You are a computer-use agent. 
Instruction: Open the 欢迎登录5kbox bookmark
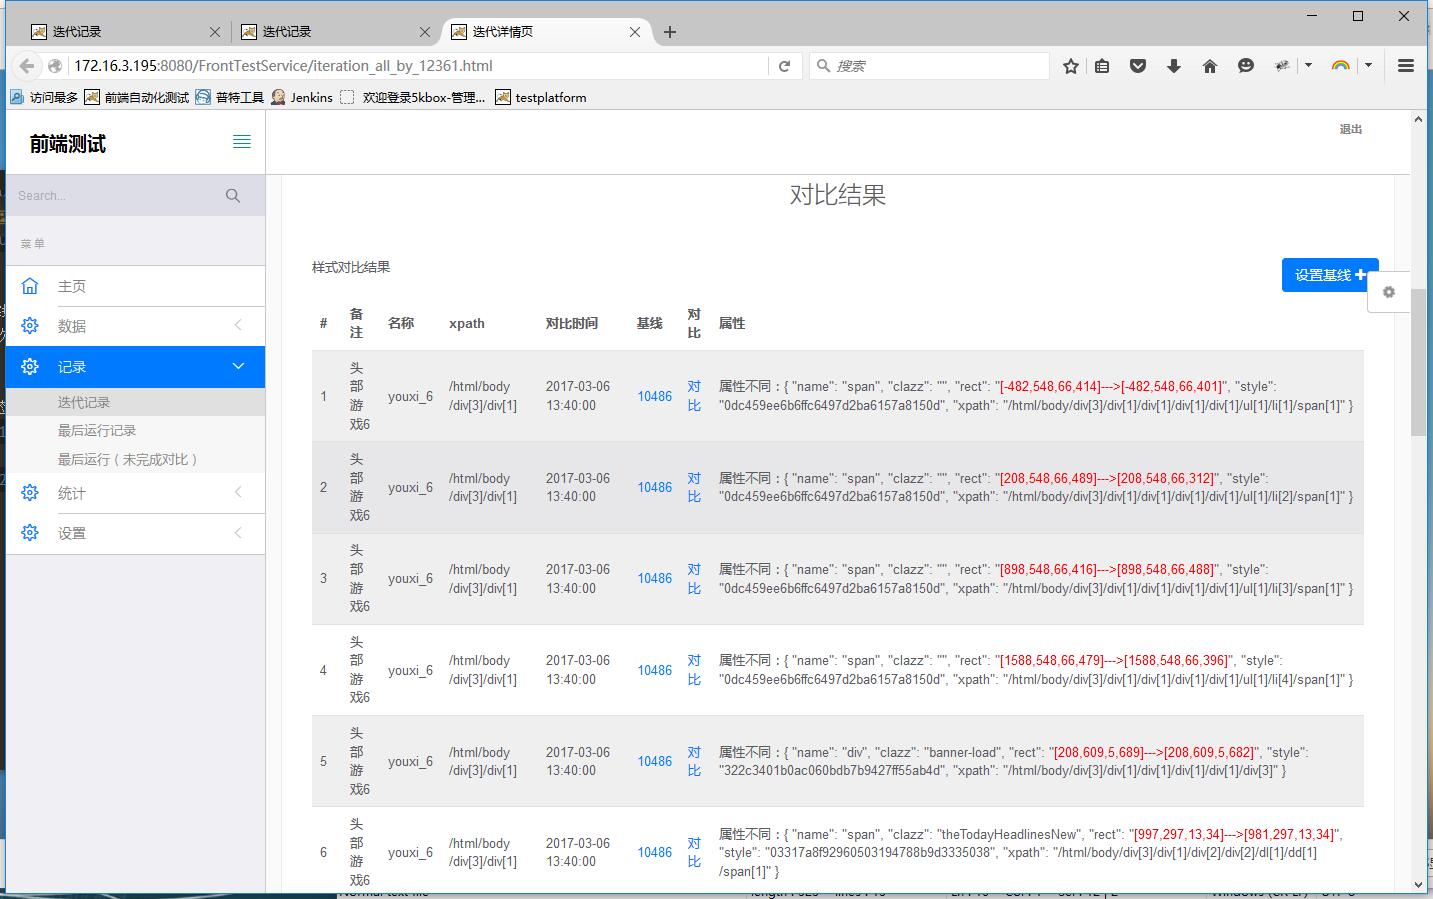point(413,97)
